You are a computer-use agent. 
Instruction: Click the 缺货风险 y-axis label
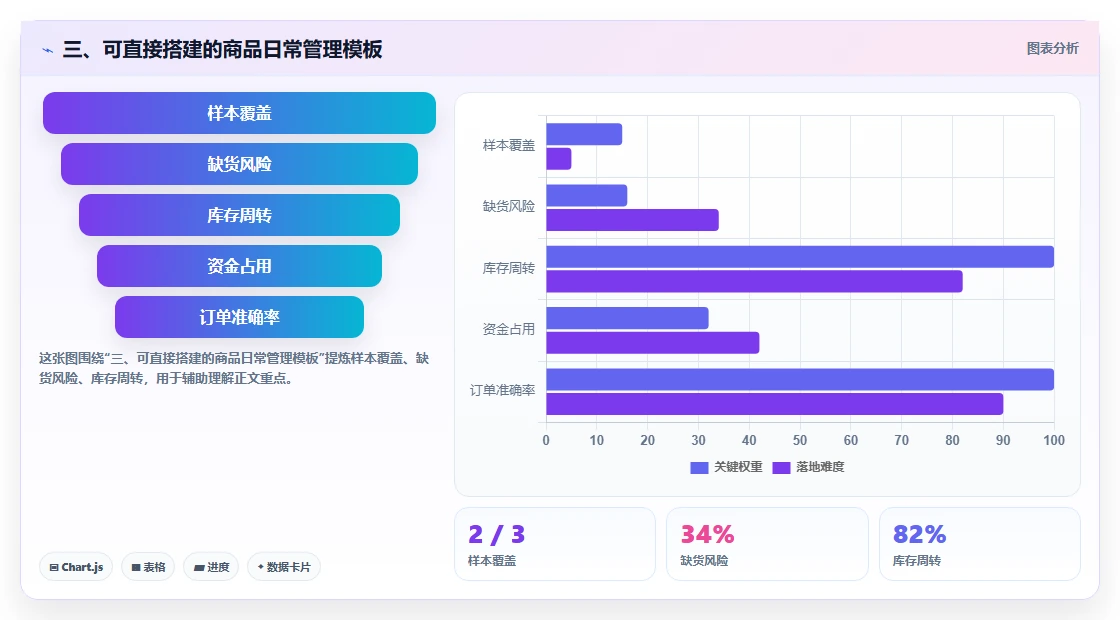click(509, 206)
